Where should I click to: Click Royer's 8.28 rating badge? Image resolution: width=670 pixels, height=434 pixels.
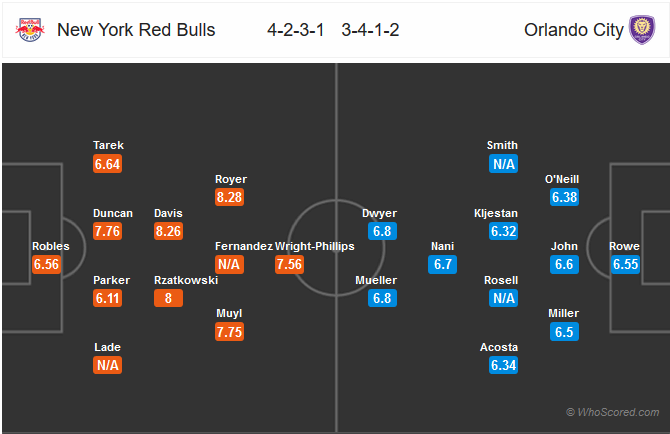[229, 197]
